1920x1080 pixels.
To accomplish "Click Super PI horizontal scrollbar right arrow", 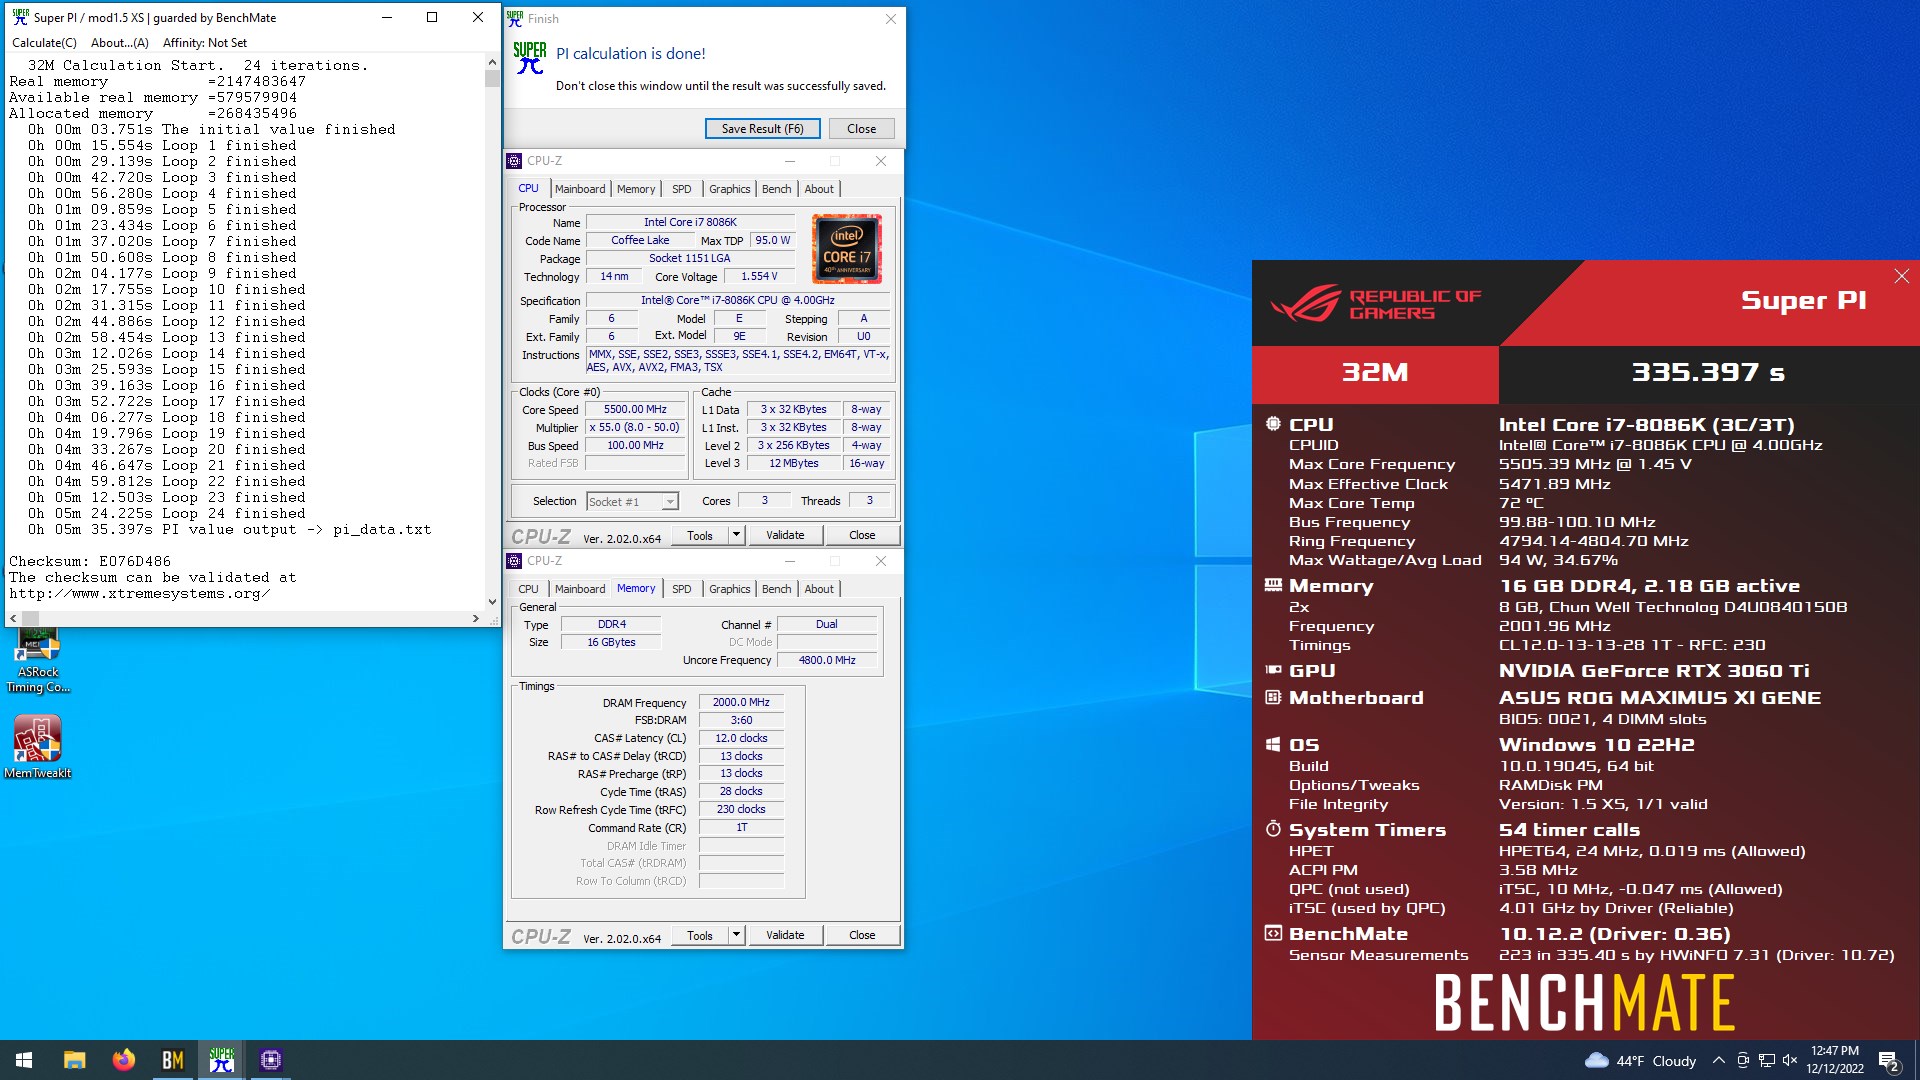I will 476,619.
